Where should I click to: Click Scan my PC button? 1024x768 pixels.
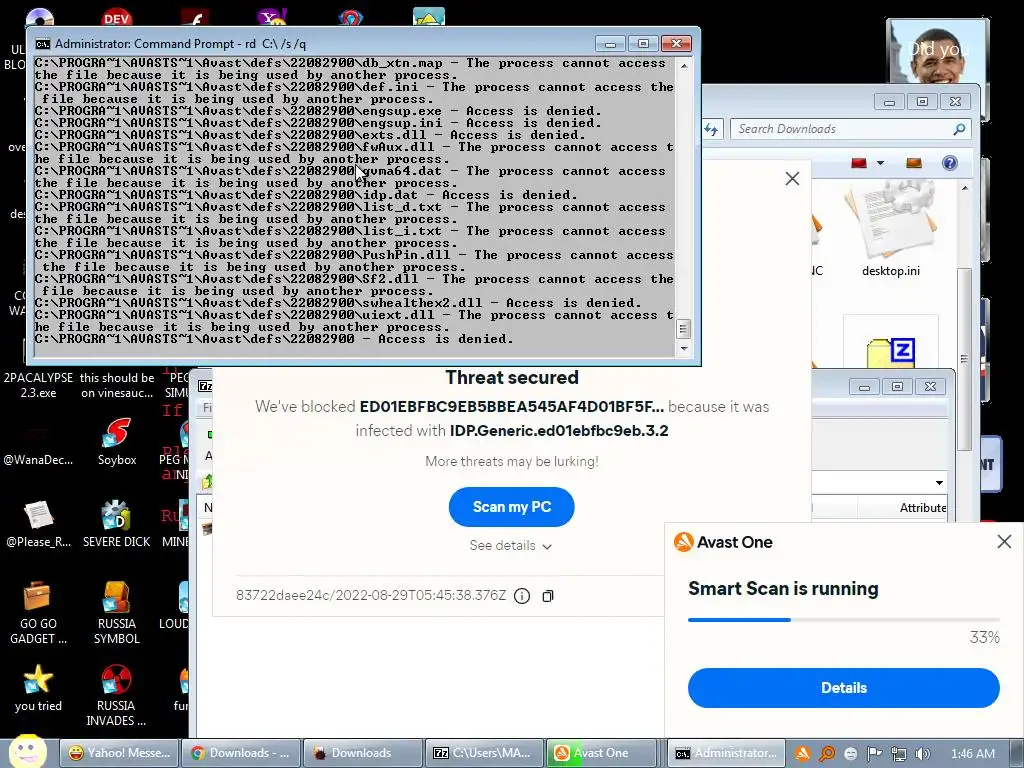(511, 507)
